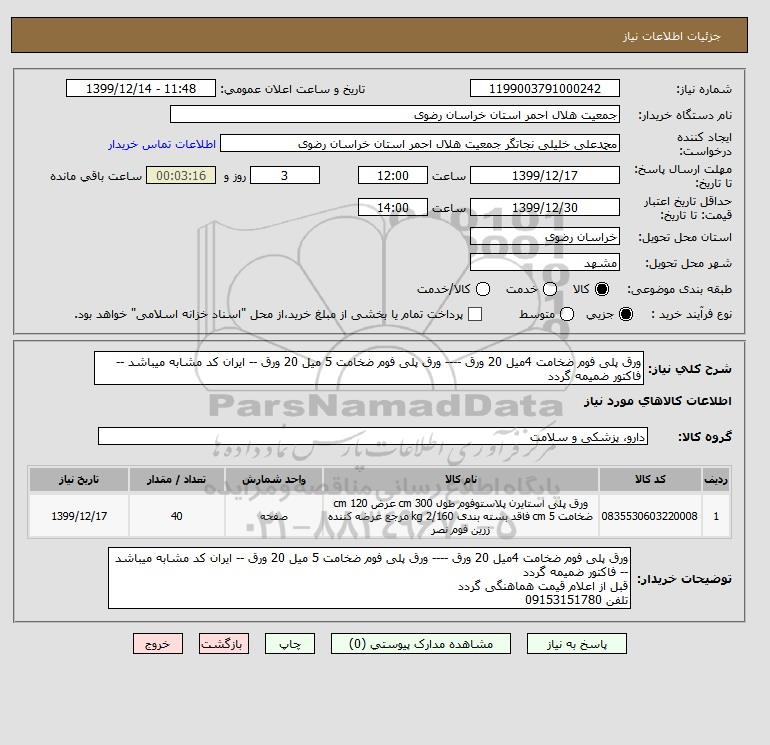The image size is (770, 745).
Task: Click remaining time countdown 00:03:16
Action: pos(181,175)
